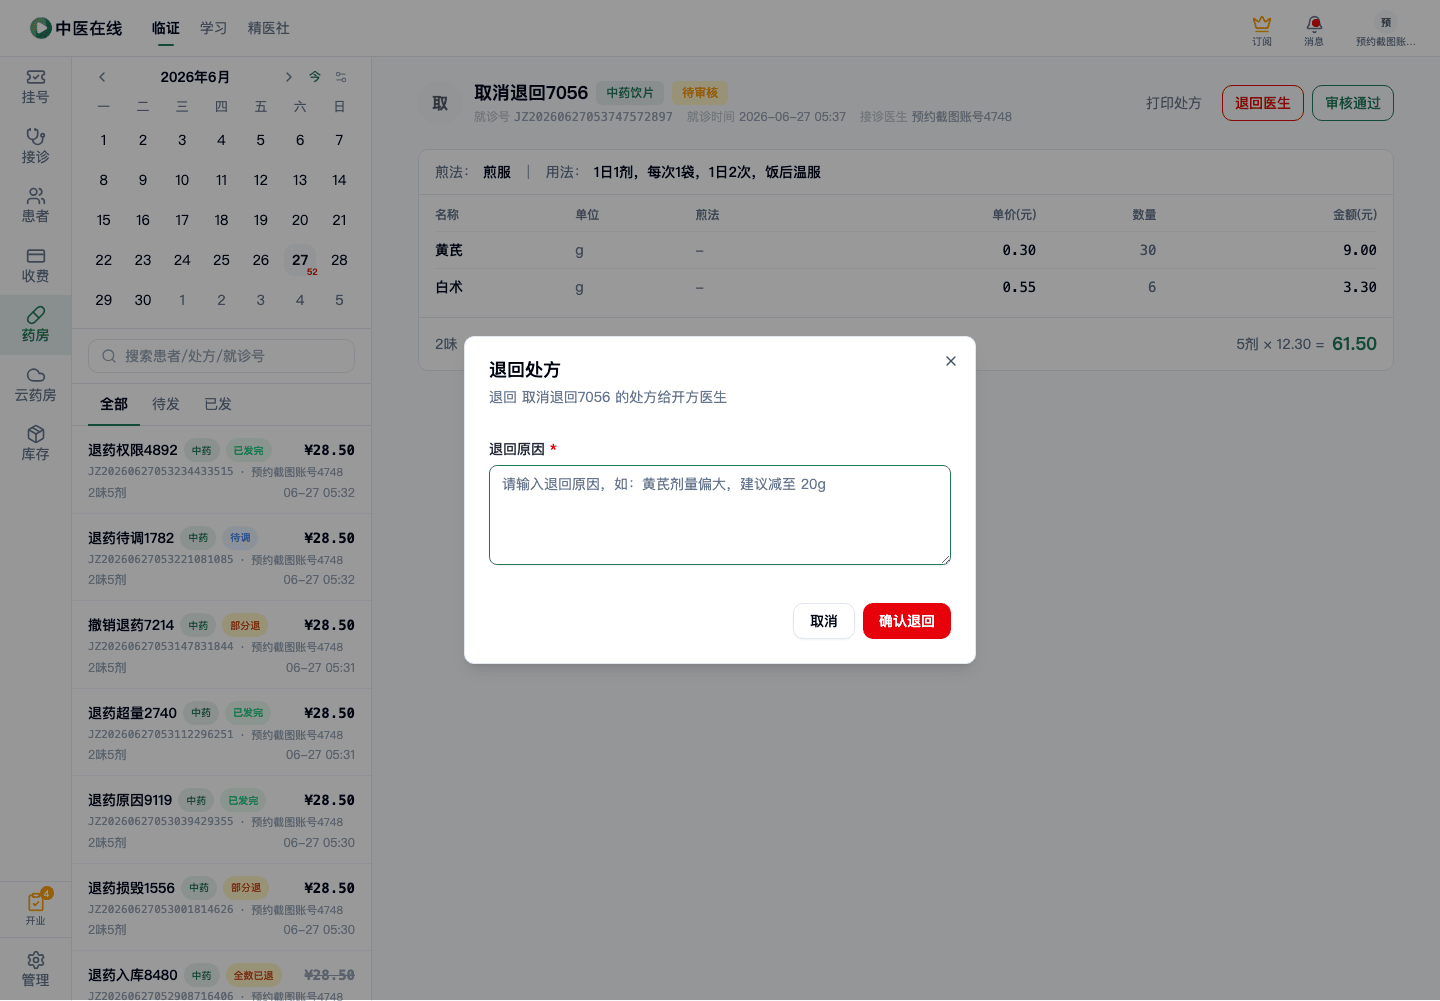This screenshot has height=1001, width=1440.
Task: Select the 全部 prescription list tab
Action: [114, 404]
